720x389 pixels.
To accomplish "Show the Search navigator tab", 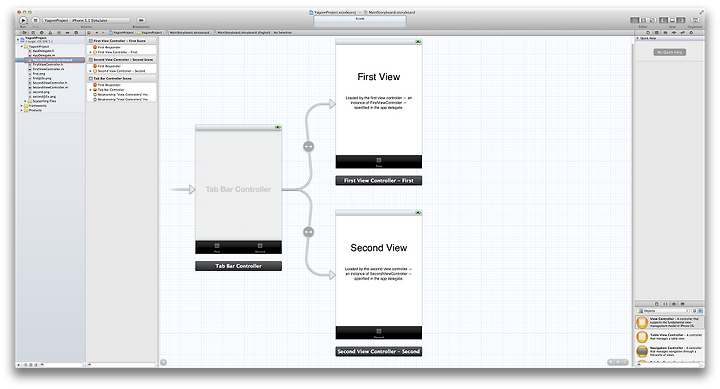I will coord(42,33).
